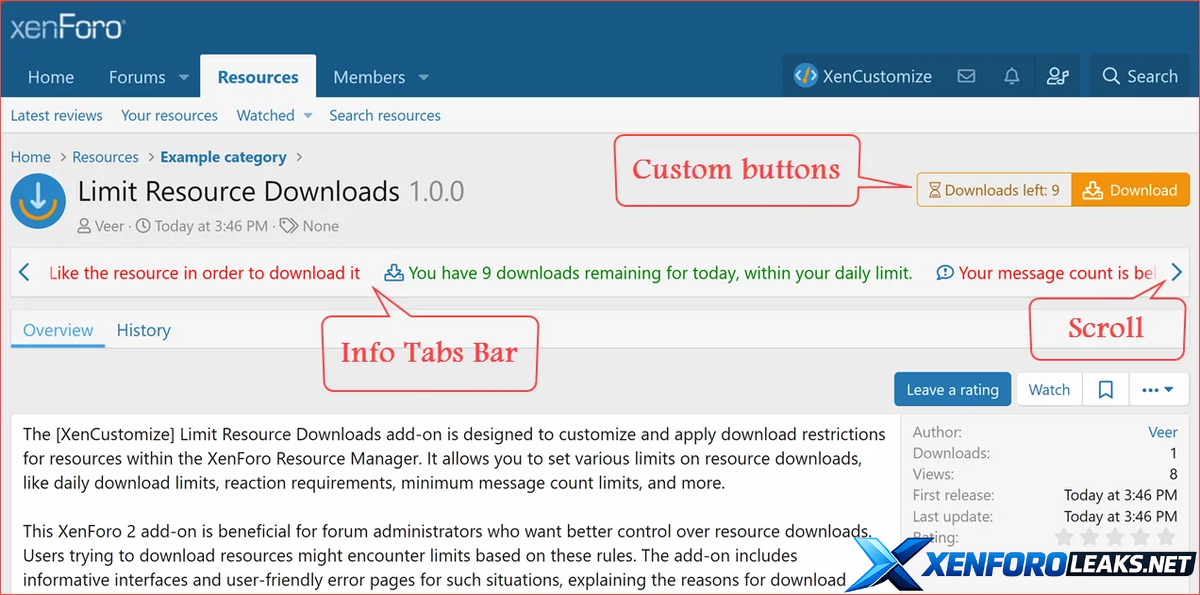The width and height of the screenshot is (1200, 595).
Task: Click the resource download arrow icon
Action: pyautogui.click(x=38, y=201)
